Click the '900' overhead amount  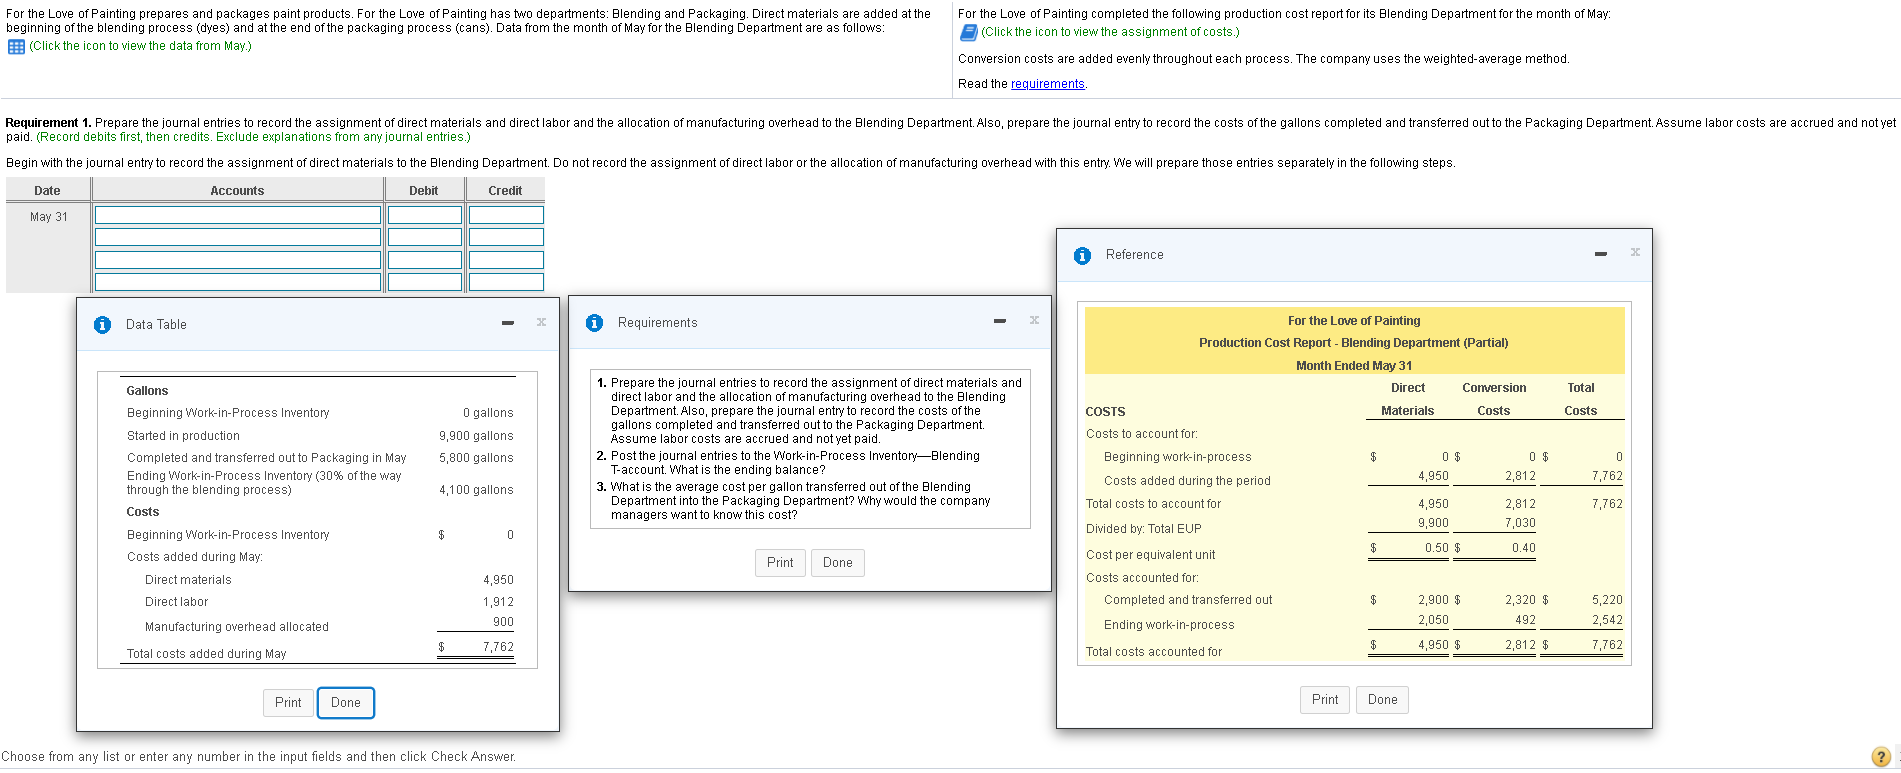503,622
